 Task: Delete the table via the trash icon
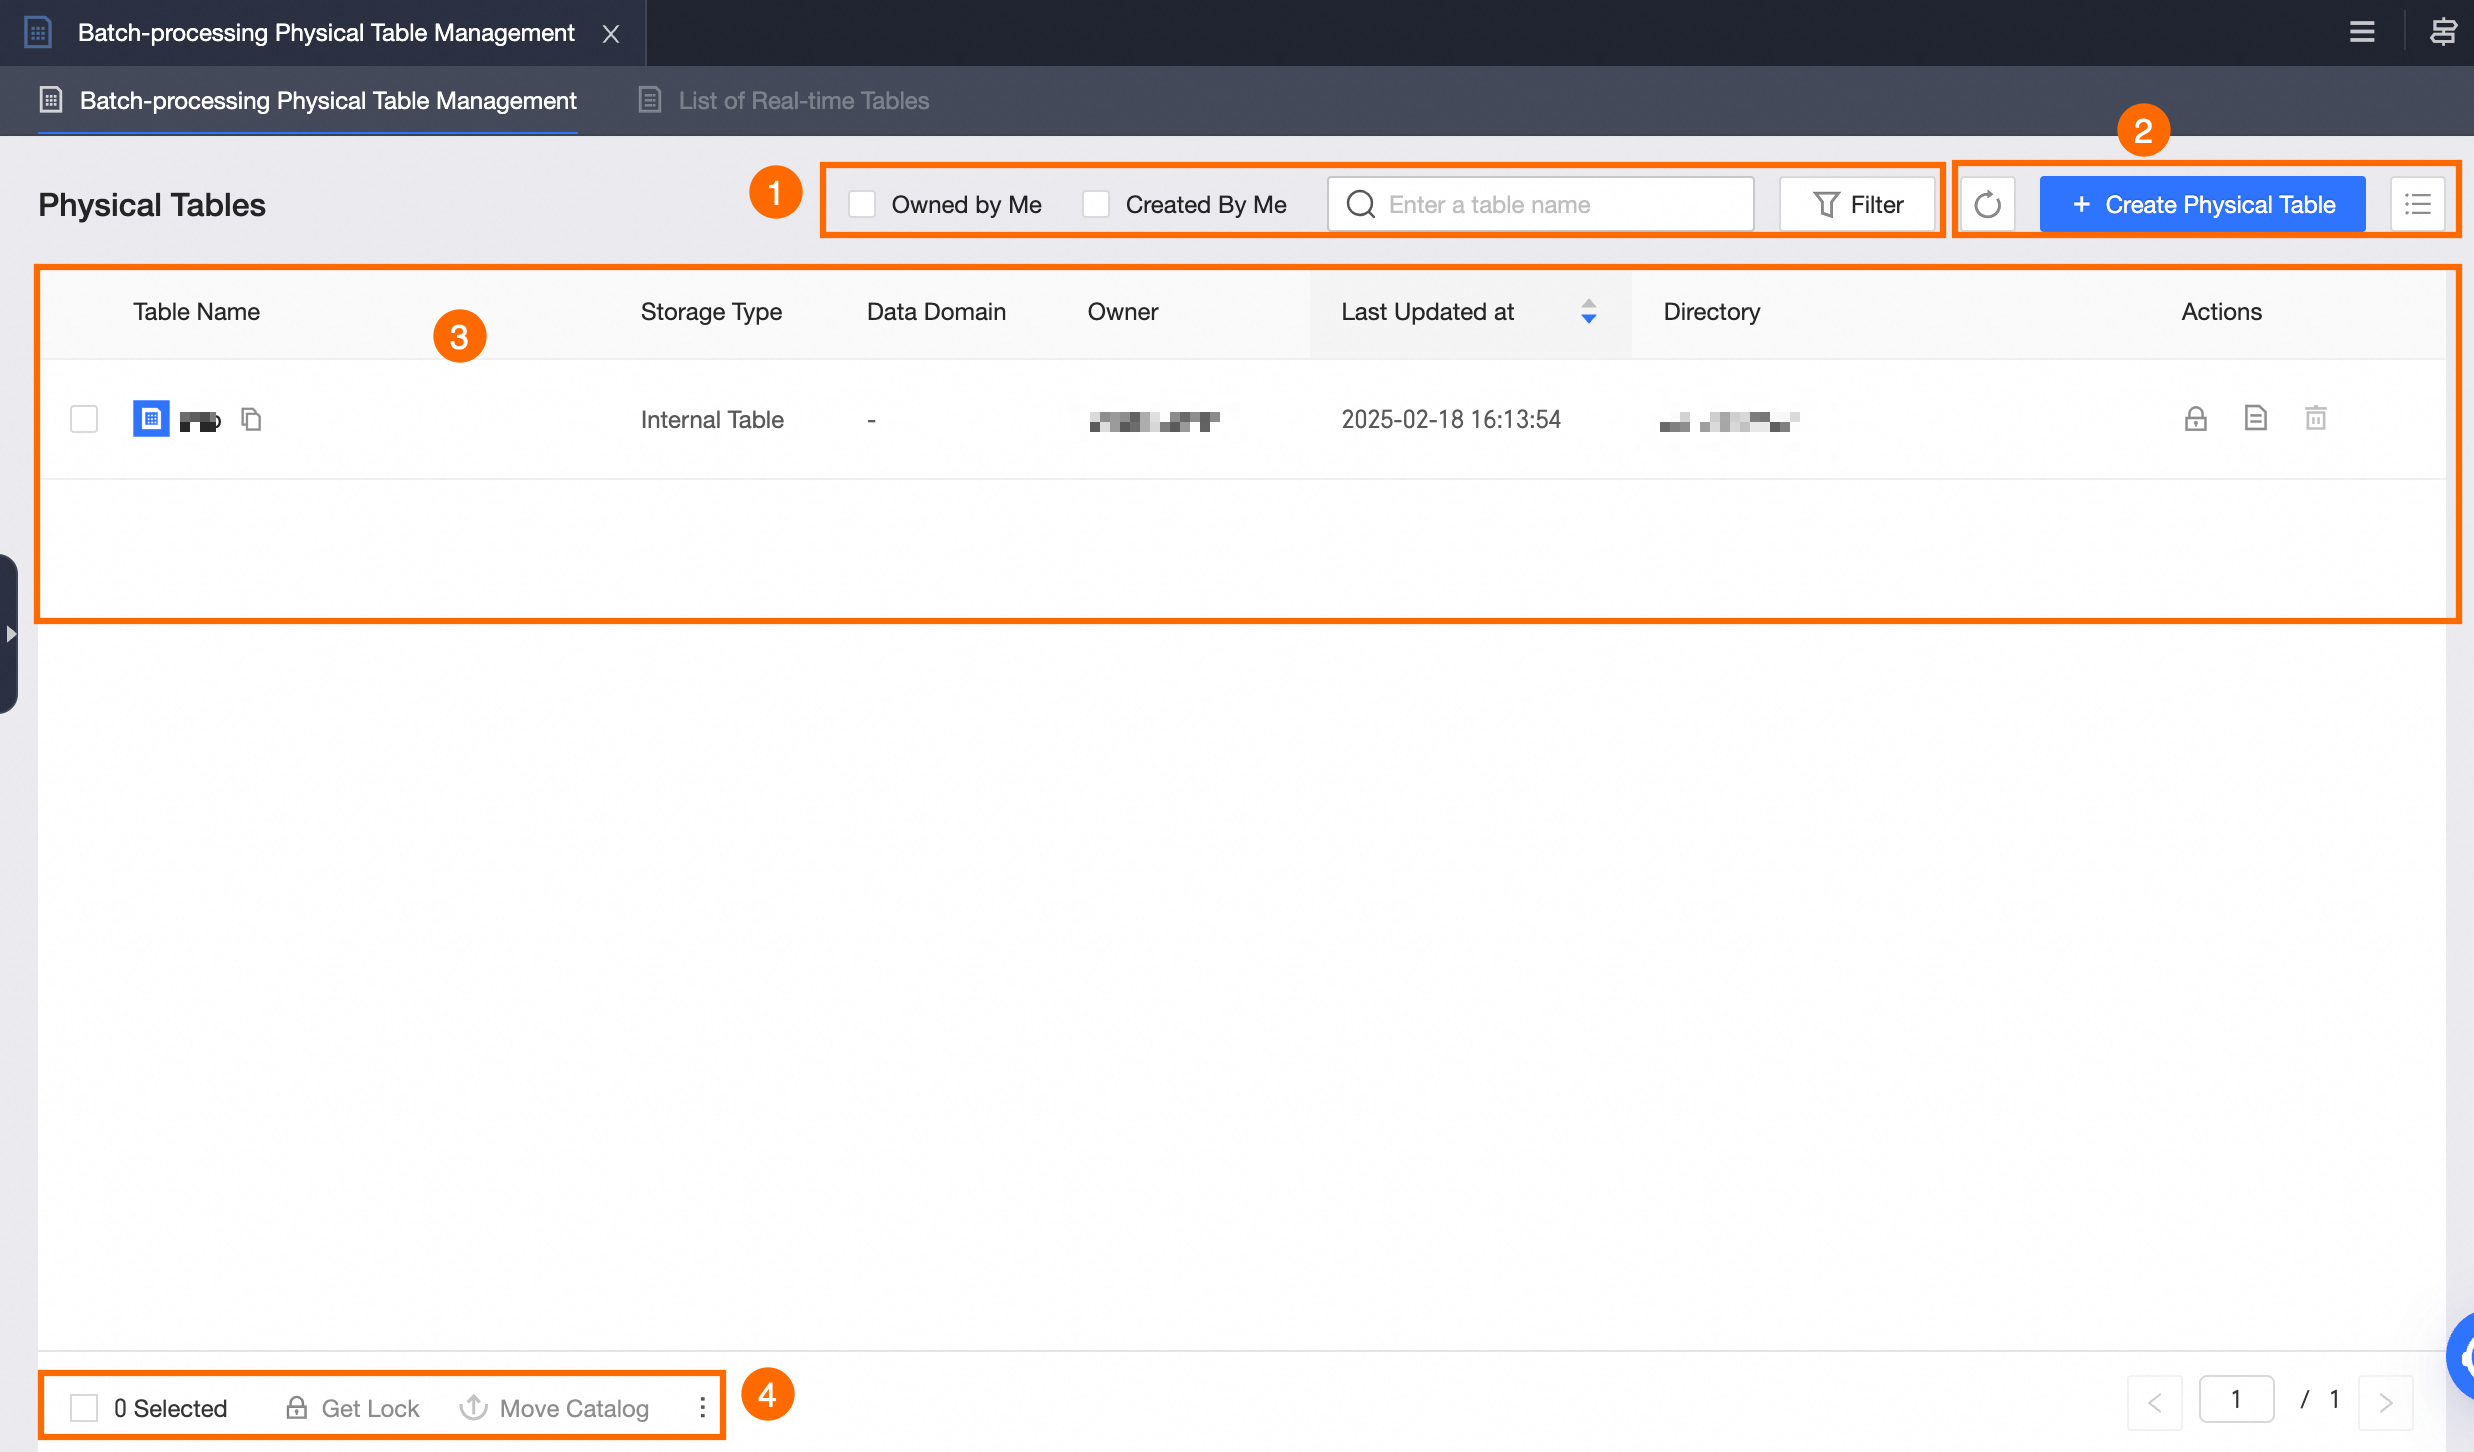(x=2317, y=418)
